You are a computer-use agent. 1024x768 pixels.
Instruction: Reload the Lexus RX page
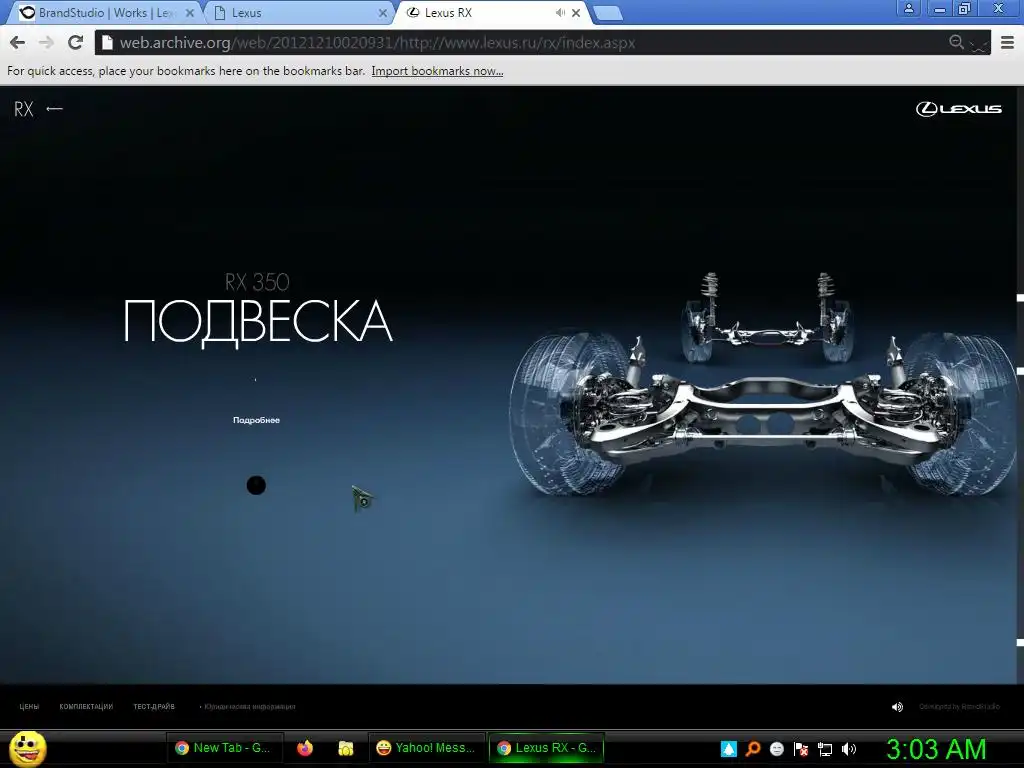(x=76, y=43)
